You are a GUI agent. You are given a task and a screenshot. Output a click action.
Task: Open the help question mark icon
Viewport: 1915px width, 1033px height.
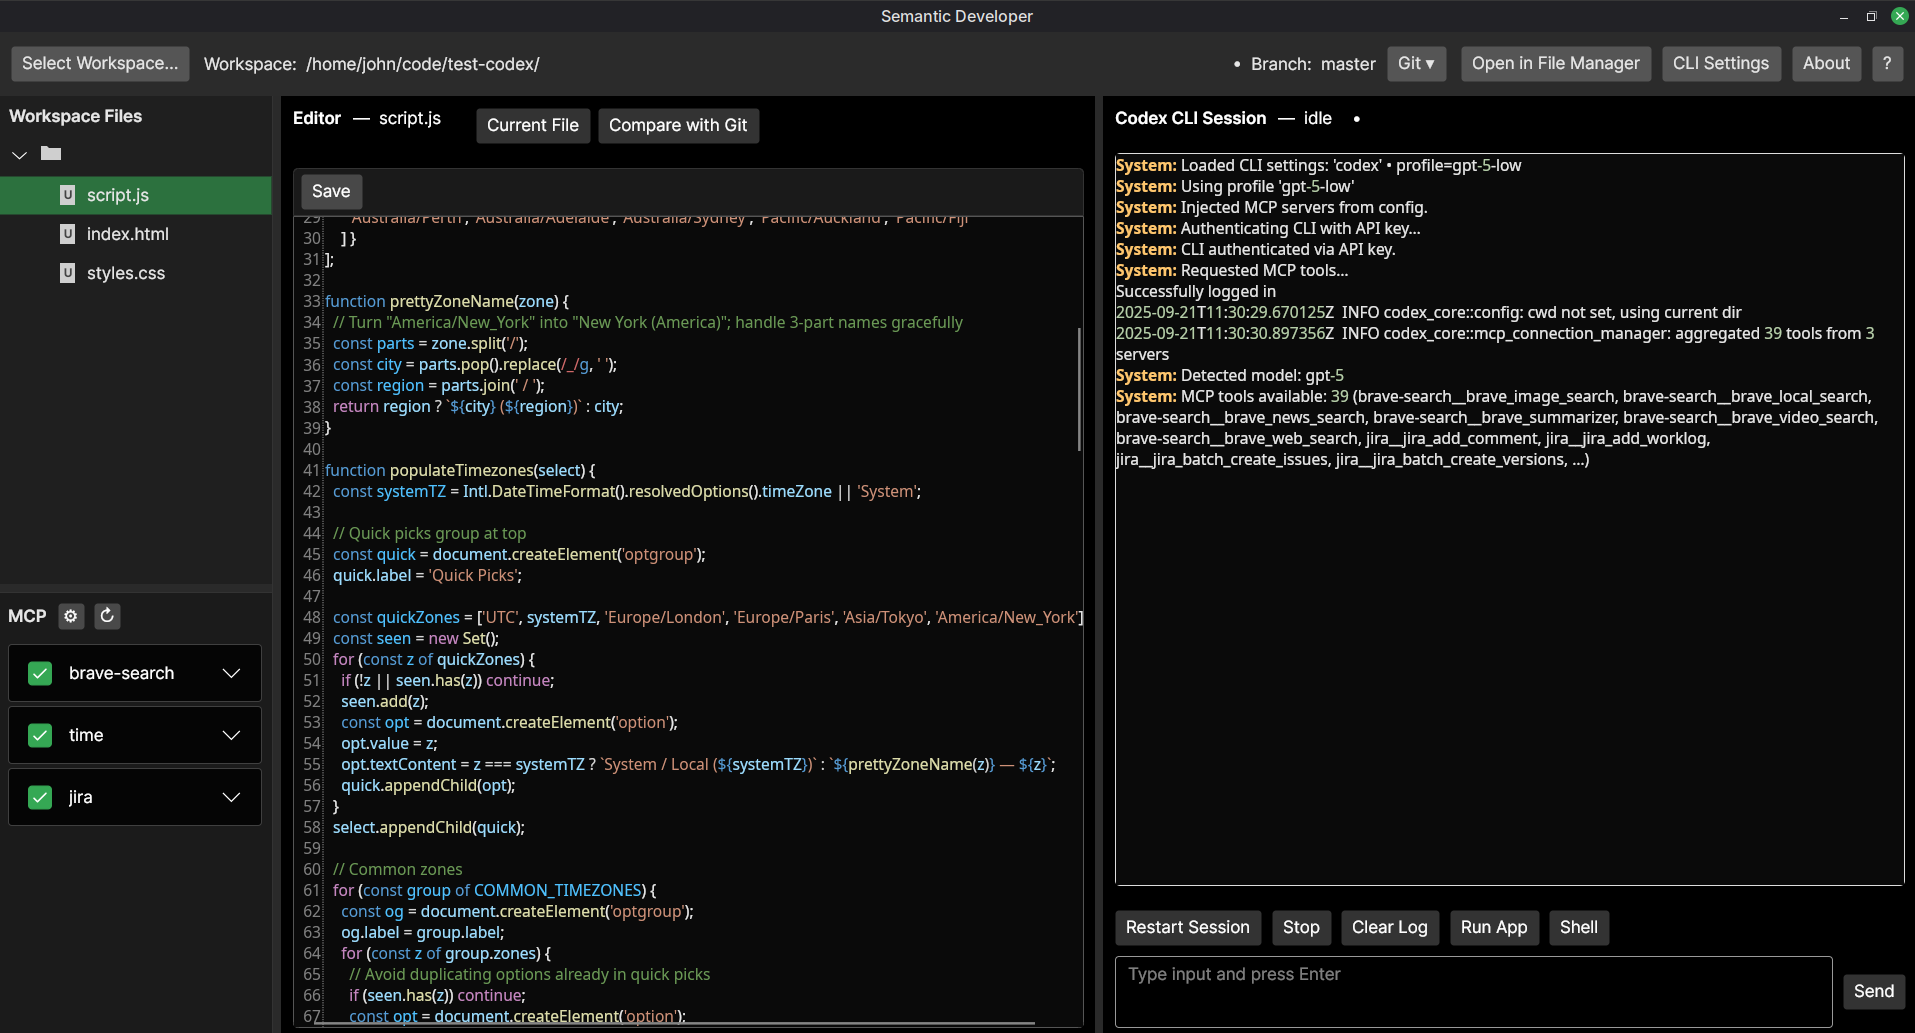(1888, 63)
